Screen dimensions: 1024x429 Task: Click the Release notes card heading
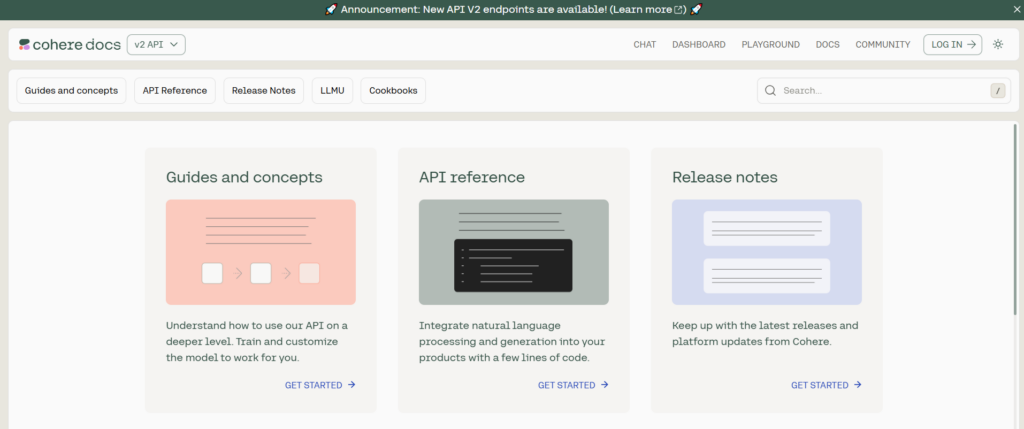pyautogui.click(x=725, y=178)
